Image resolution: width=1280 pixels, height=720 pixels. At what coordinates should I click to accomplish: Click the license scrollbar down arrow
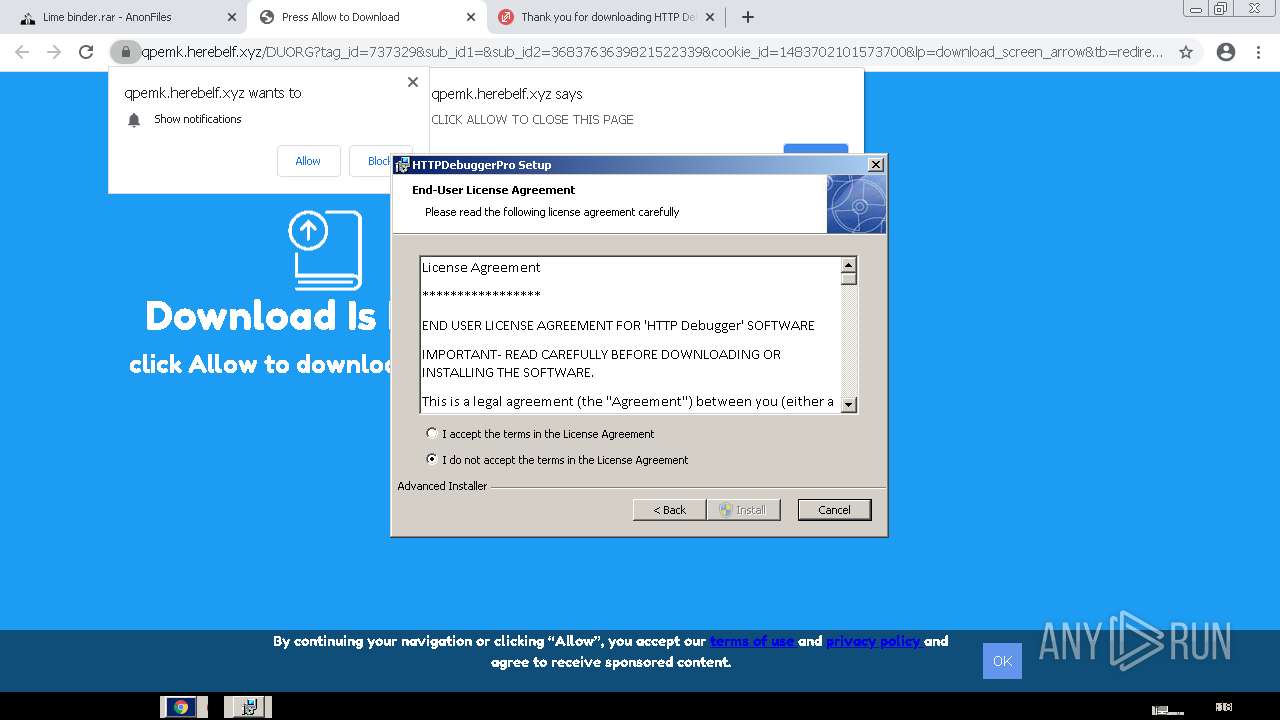[849, 405]
